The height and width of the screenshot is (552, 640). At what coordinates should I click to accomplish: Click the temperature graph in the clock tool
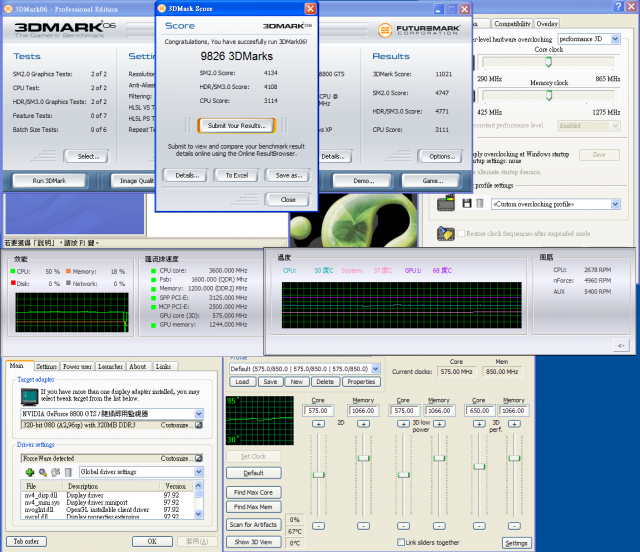260,420
